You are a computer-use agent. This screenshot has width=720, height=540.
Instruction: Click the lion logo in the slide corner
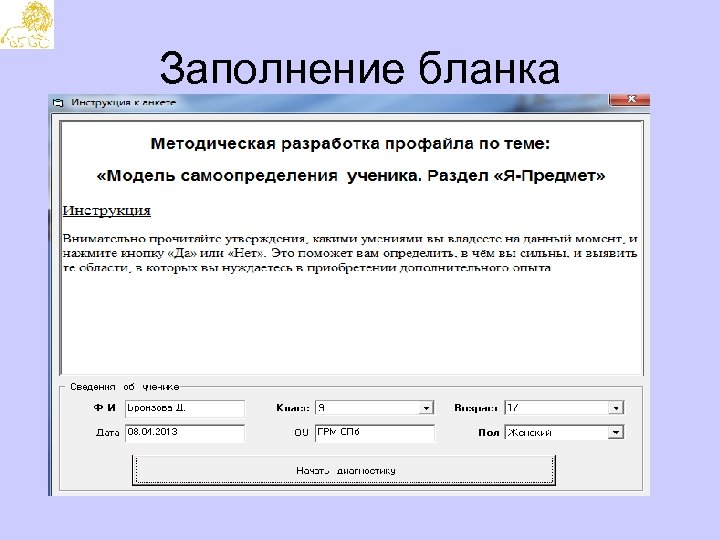27,24
